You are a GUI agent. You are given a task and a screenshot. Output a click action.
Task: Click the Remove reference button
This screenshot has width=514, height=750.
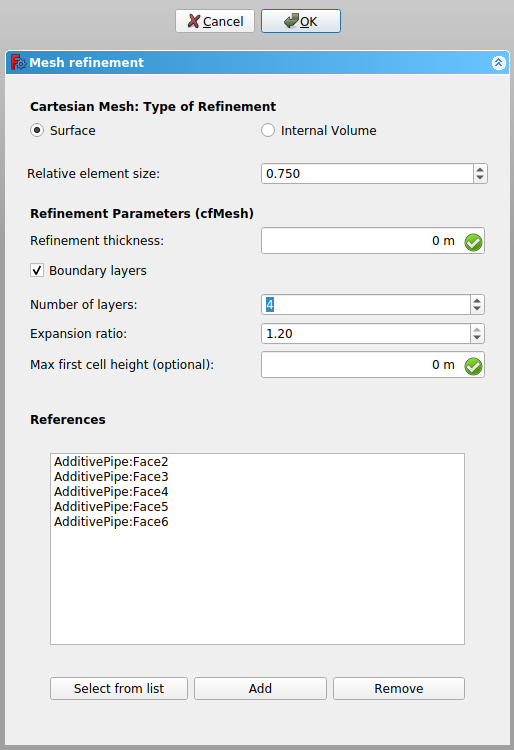pyautogui.click(x=399, y=688)
